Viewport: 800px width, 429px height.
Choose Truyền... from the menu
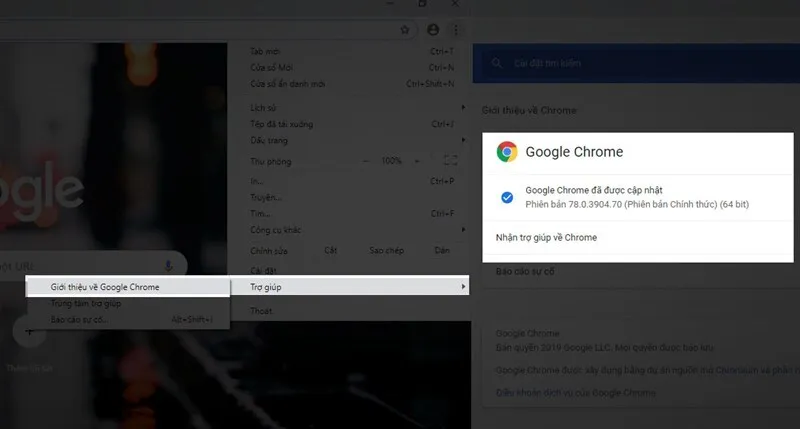350,197
